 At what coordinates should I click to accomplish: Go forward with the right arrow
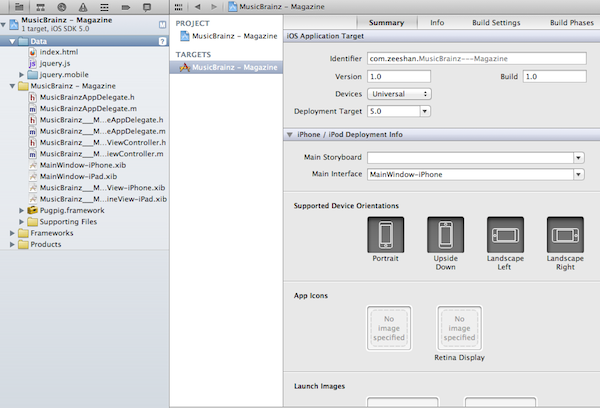pyautogui.click(x=214, y=7)
